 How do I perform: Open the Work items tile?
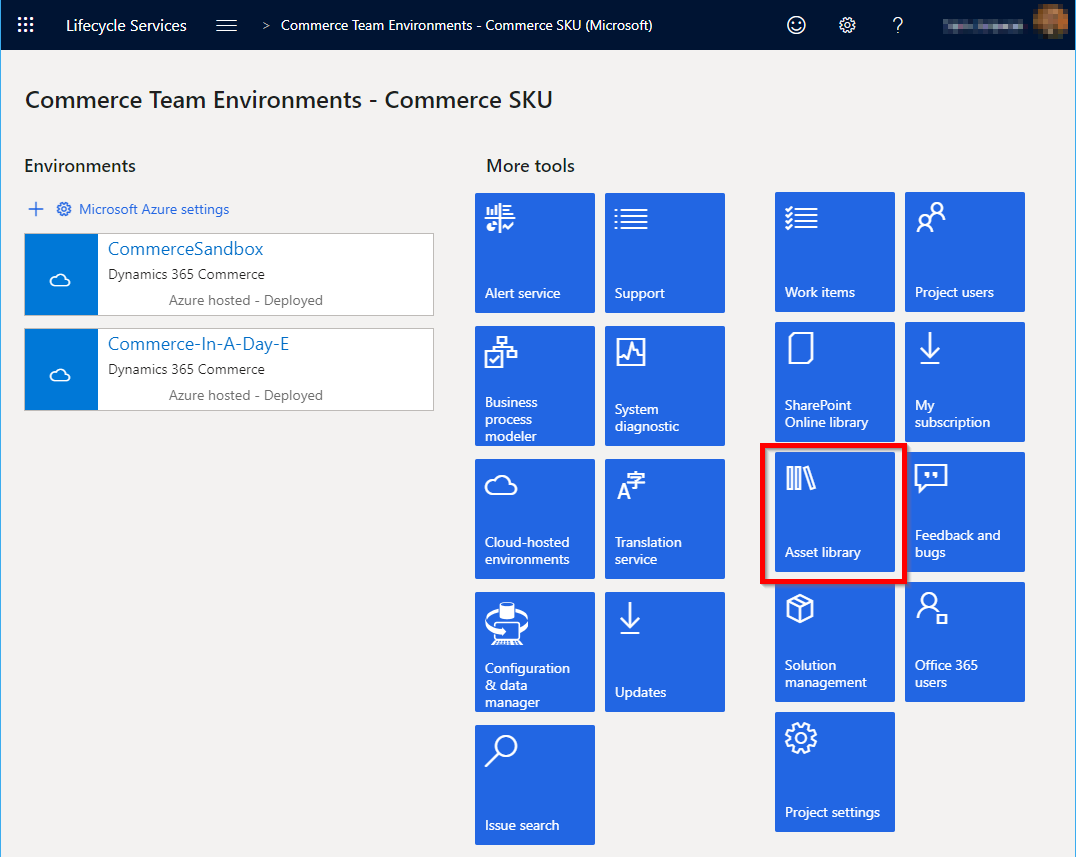point(834,252)
